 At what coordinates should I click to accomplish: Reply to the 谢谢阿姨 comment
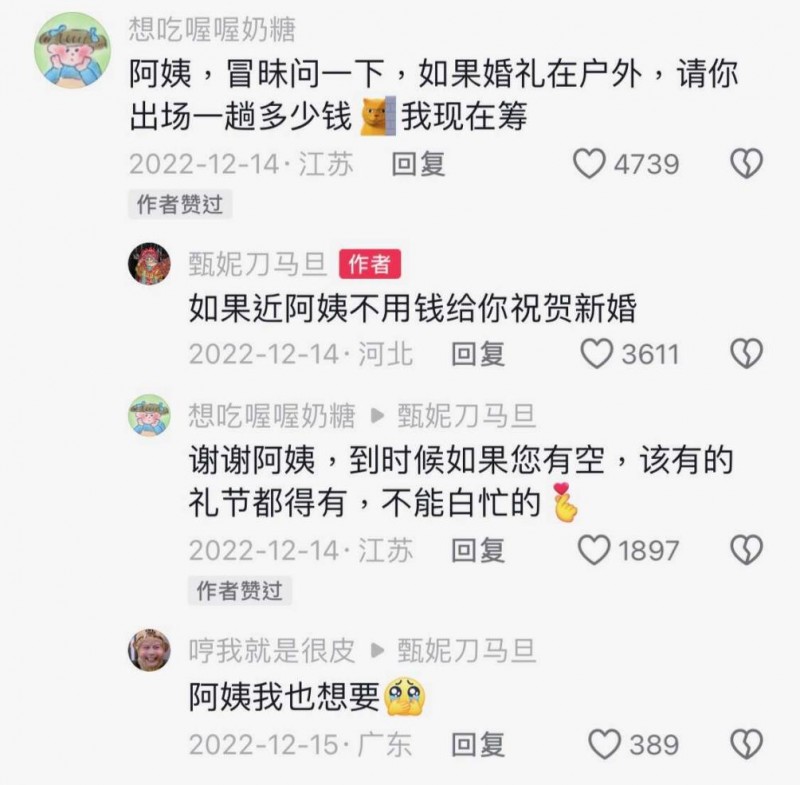point(478,550)
